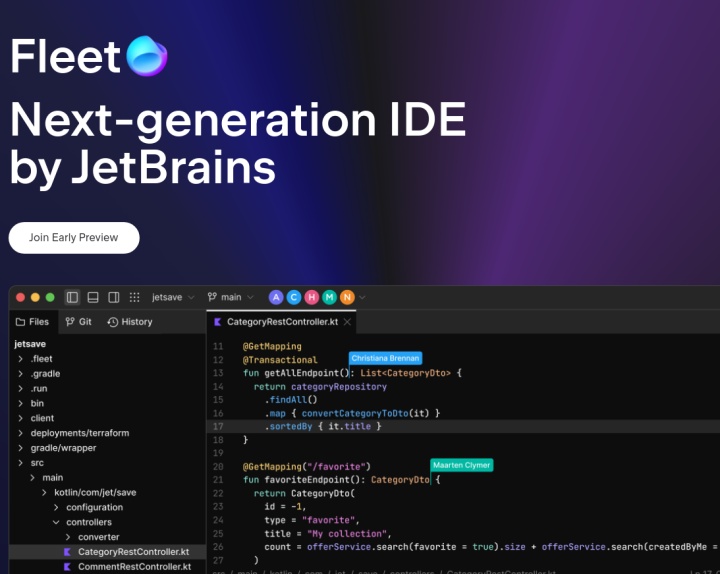This screenshot has width=720, height=574.
Task: Click the Kotlin icon beside CategoryRestController.kt in tree
Action: [68, 552]
